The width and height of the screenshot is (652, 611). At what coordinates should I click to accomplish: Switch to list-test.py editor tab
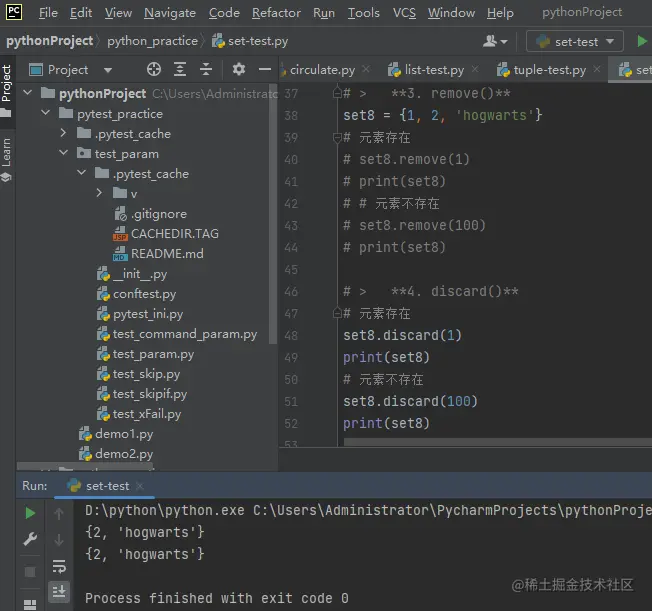[426, 70]
